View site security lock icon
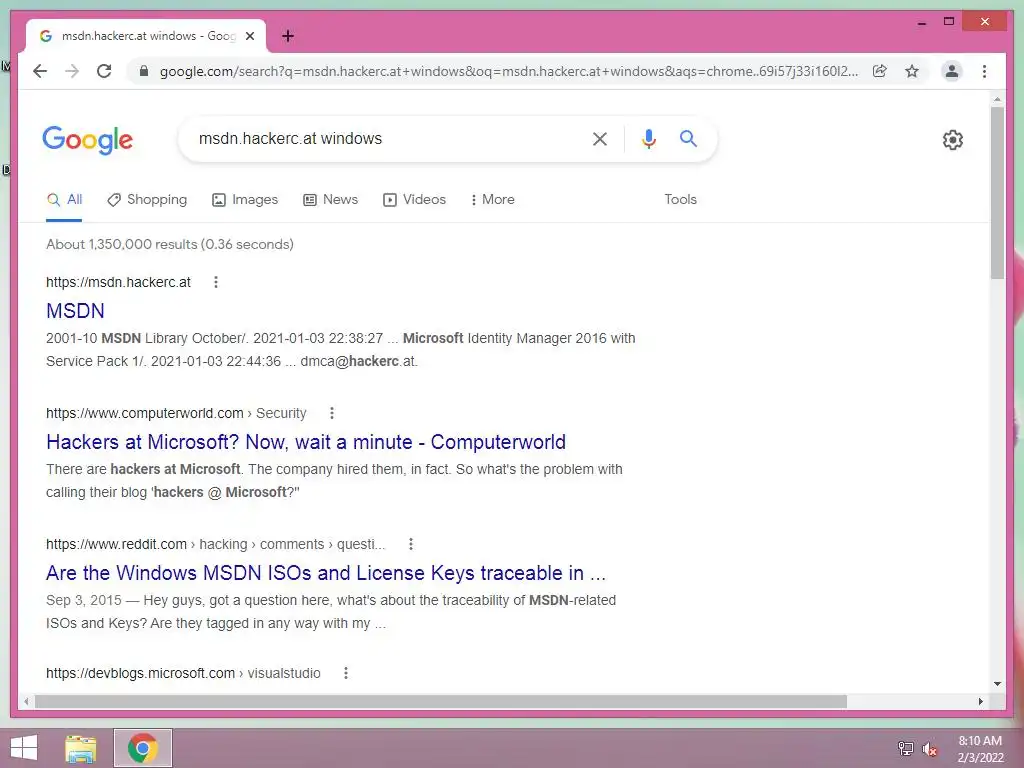The width and height of the screenshot is (1024, 768). point(144,71)
